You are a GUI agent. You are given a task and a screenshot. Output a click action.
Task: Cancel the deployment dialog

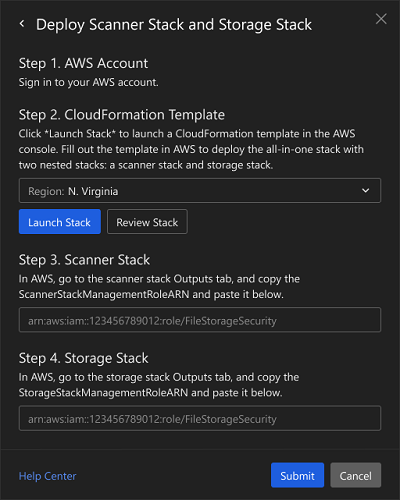(x=355, y=475)
